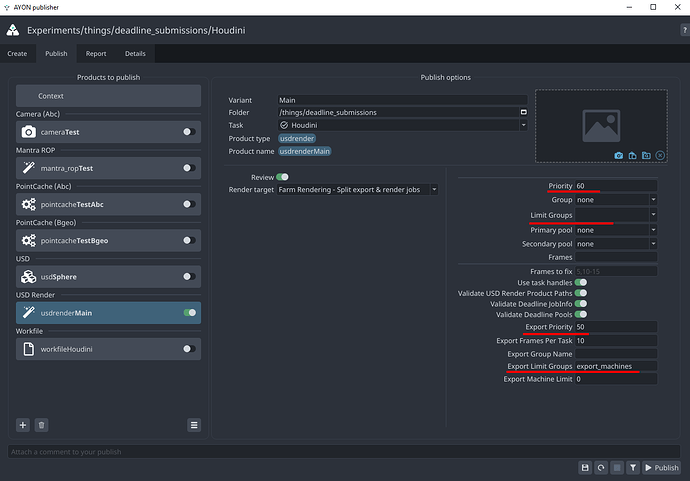Click the usdrenderMain product name tag
Image resolution: width=690 pixels, height=481 pixels.
305,151
